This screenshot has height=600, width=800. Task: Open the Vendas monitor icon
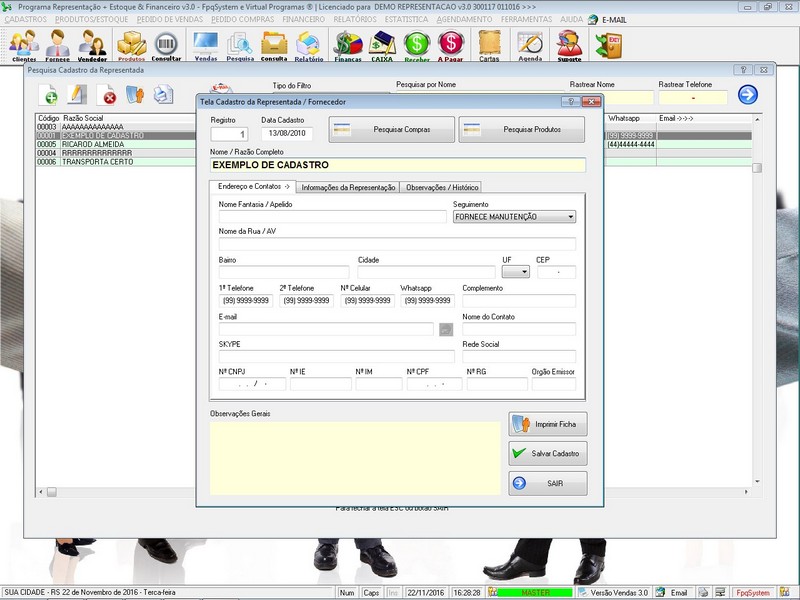tap(206, 45)
